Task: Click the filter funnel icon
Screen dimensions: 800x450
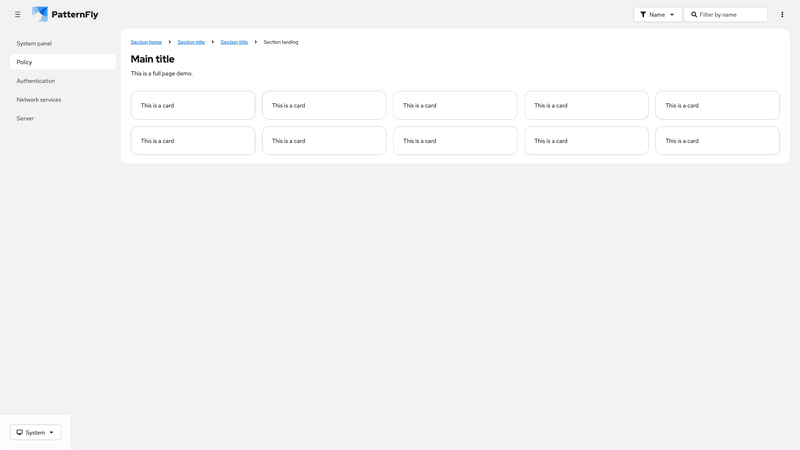Action: (643, 15)
